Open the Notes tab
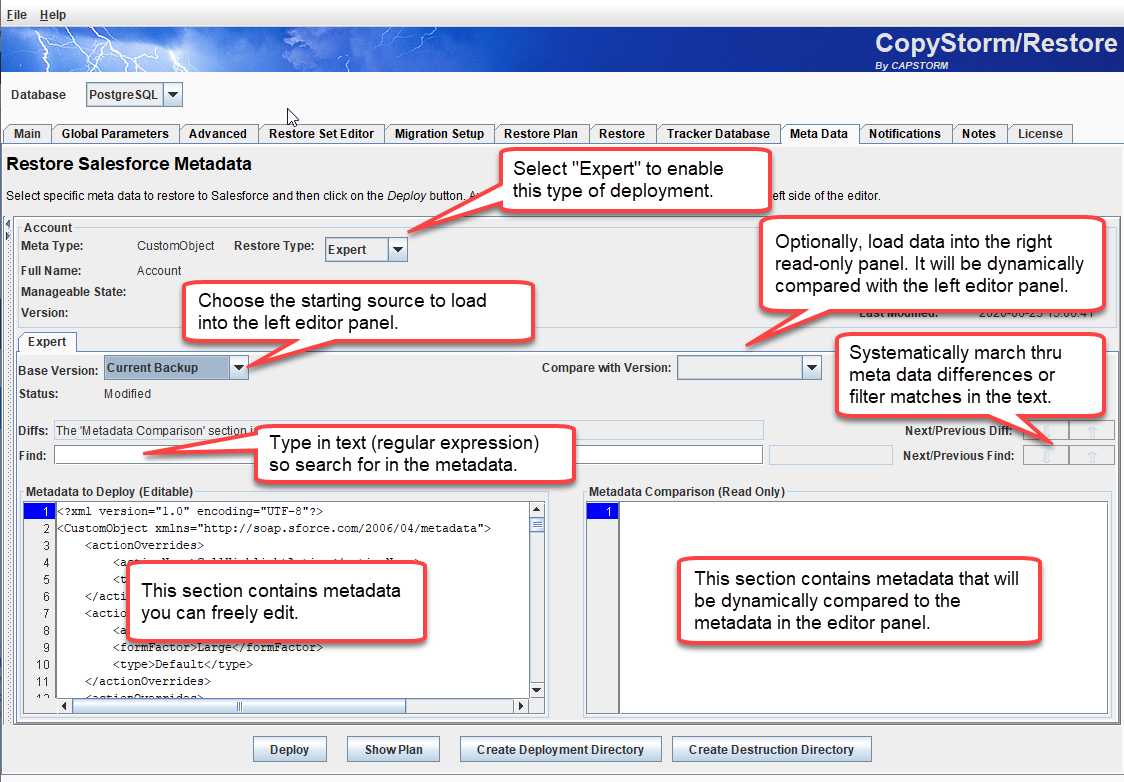The image size is (1124, 782). 978,133
